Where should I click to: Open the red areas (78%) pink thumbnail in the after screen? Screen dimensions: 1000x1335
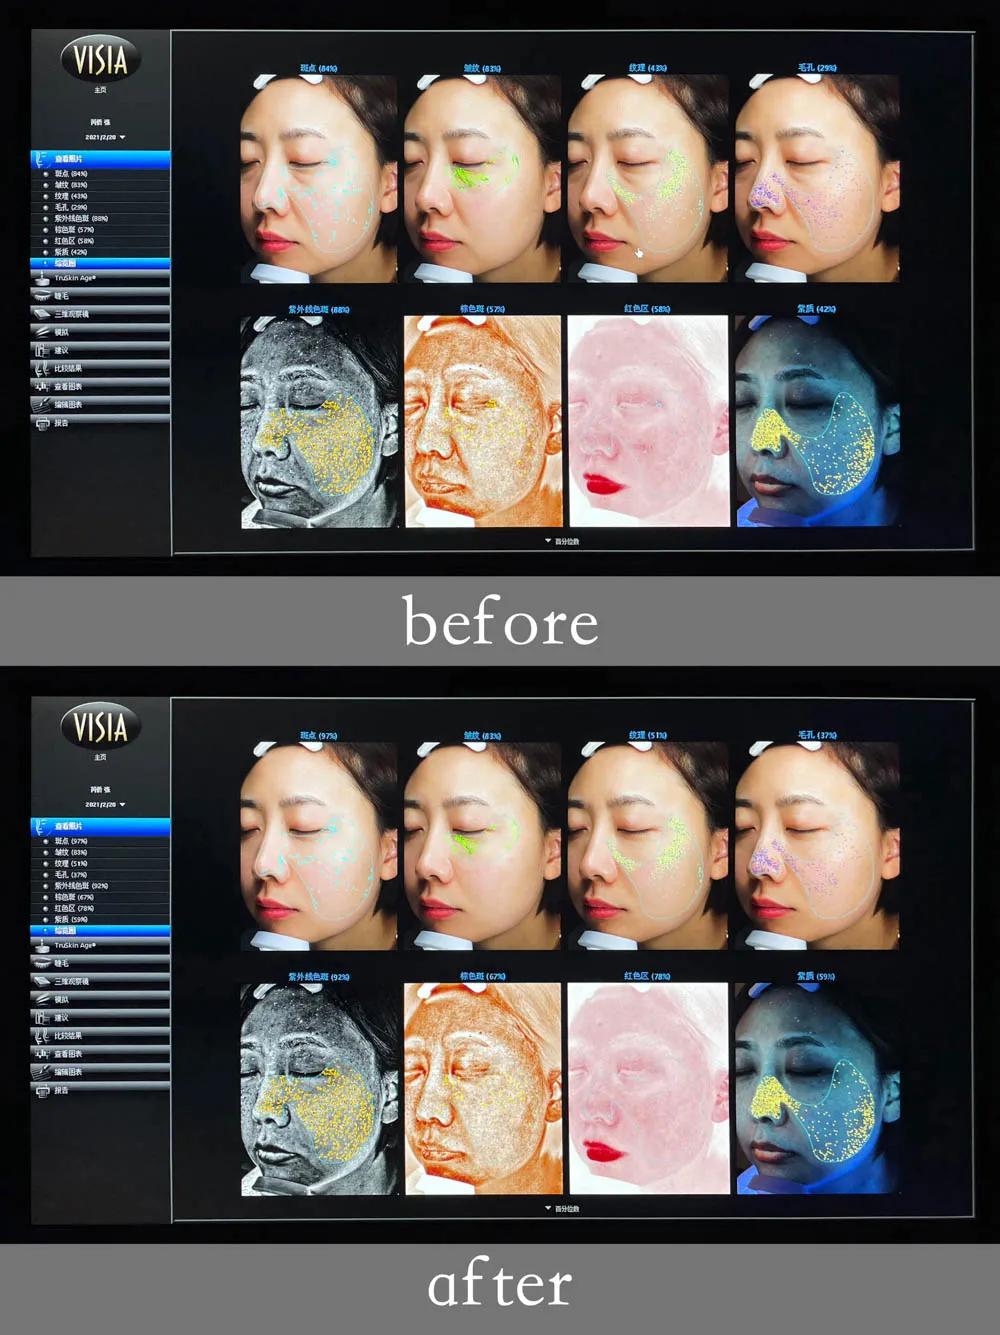coord(648,1088)
